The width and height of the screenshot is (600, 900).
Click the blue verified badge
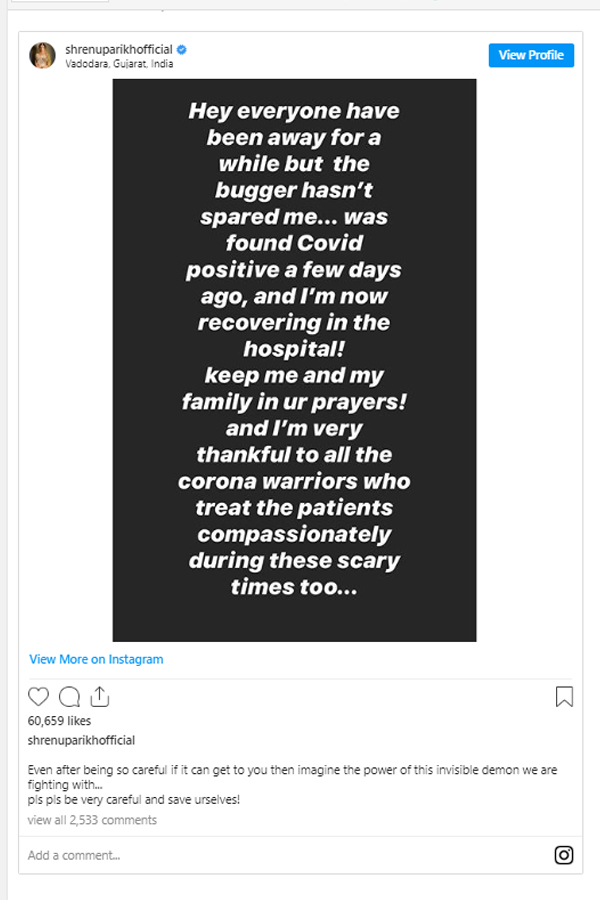181,50
